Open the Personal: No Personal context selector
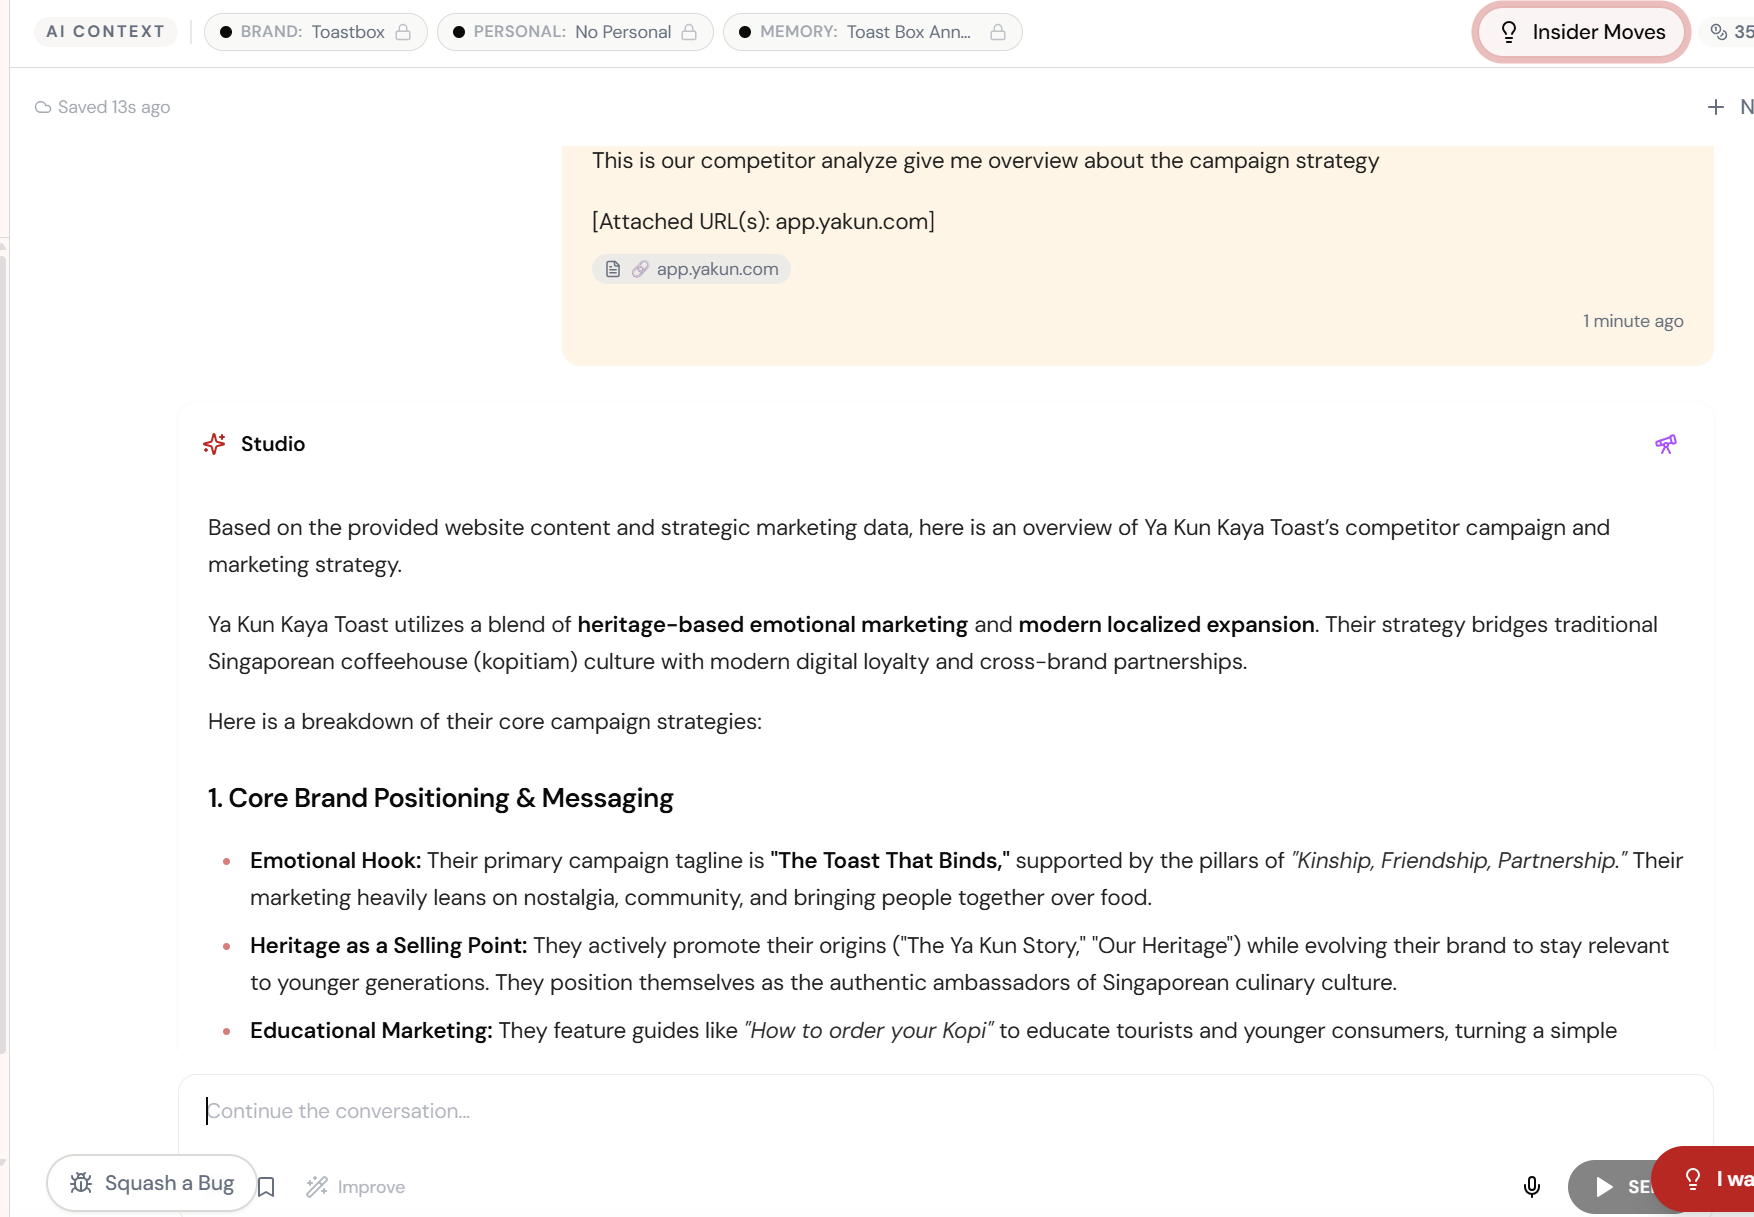 click(562, 32)
